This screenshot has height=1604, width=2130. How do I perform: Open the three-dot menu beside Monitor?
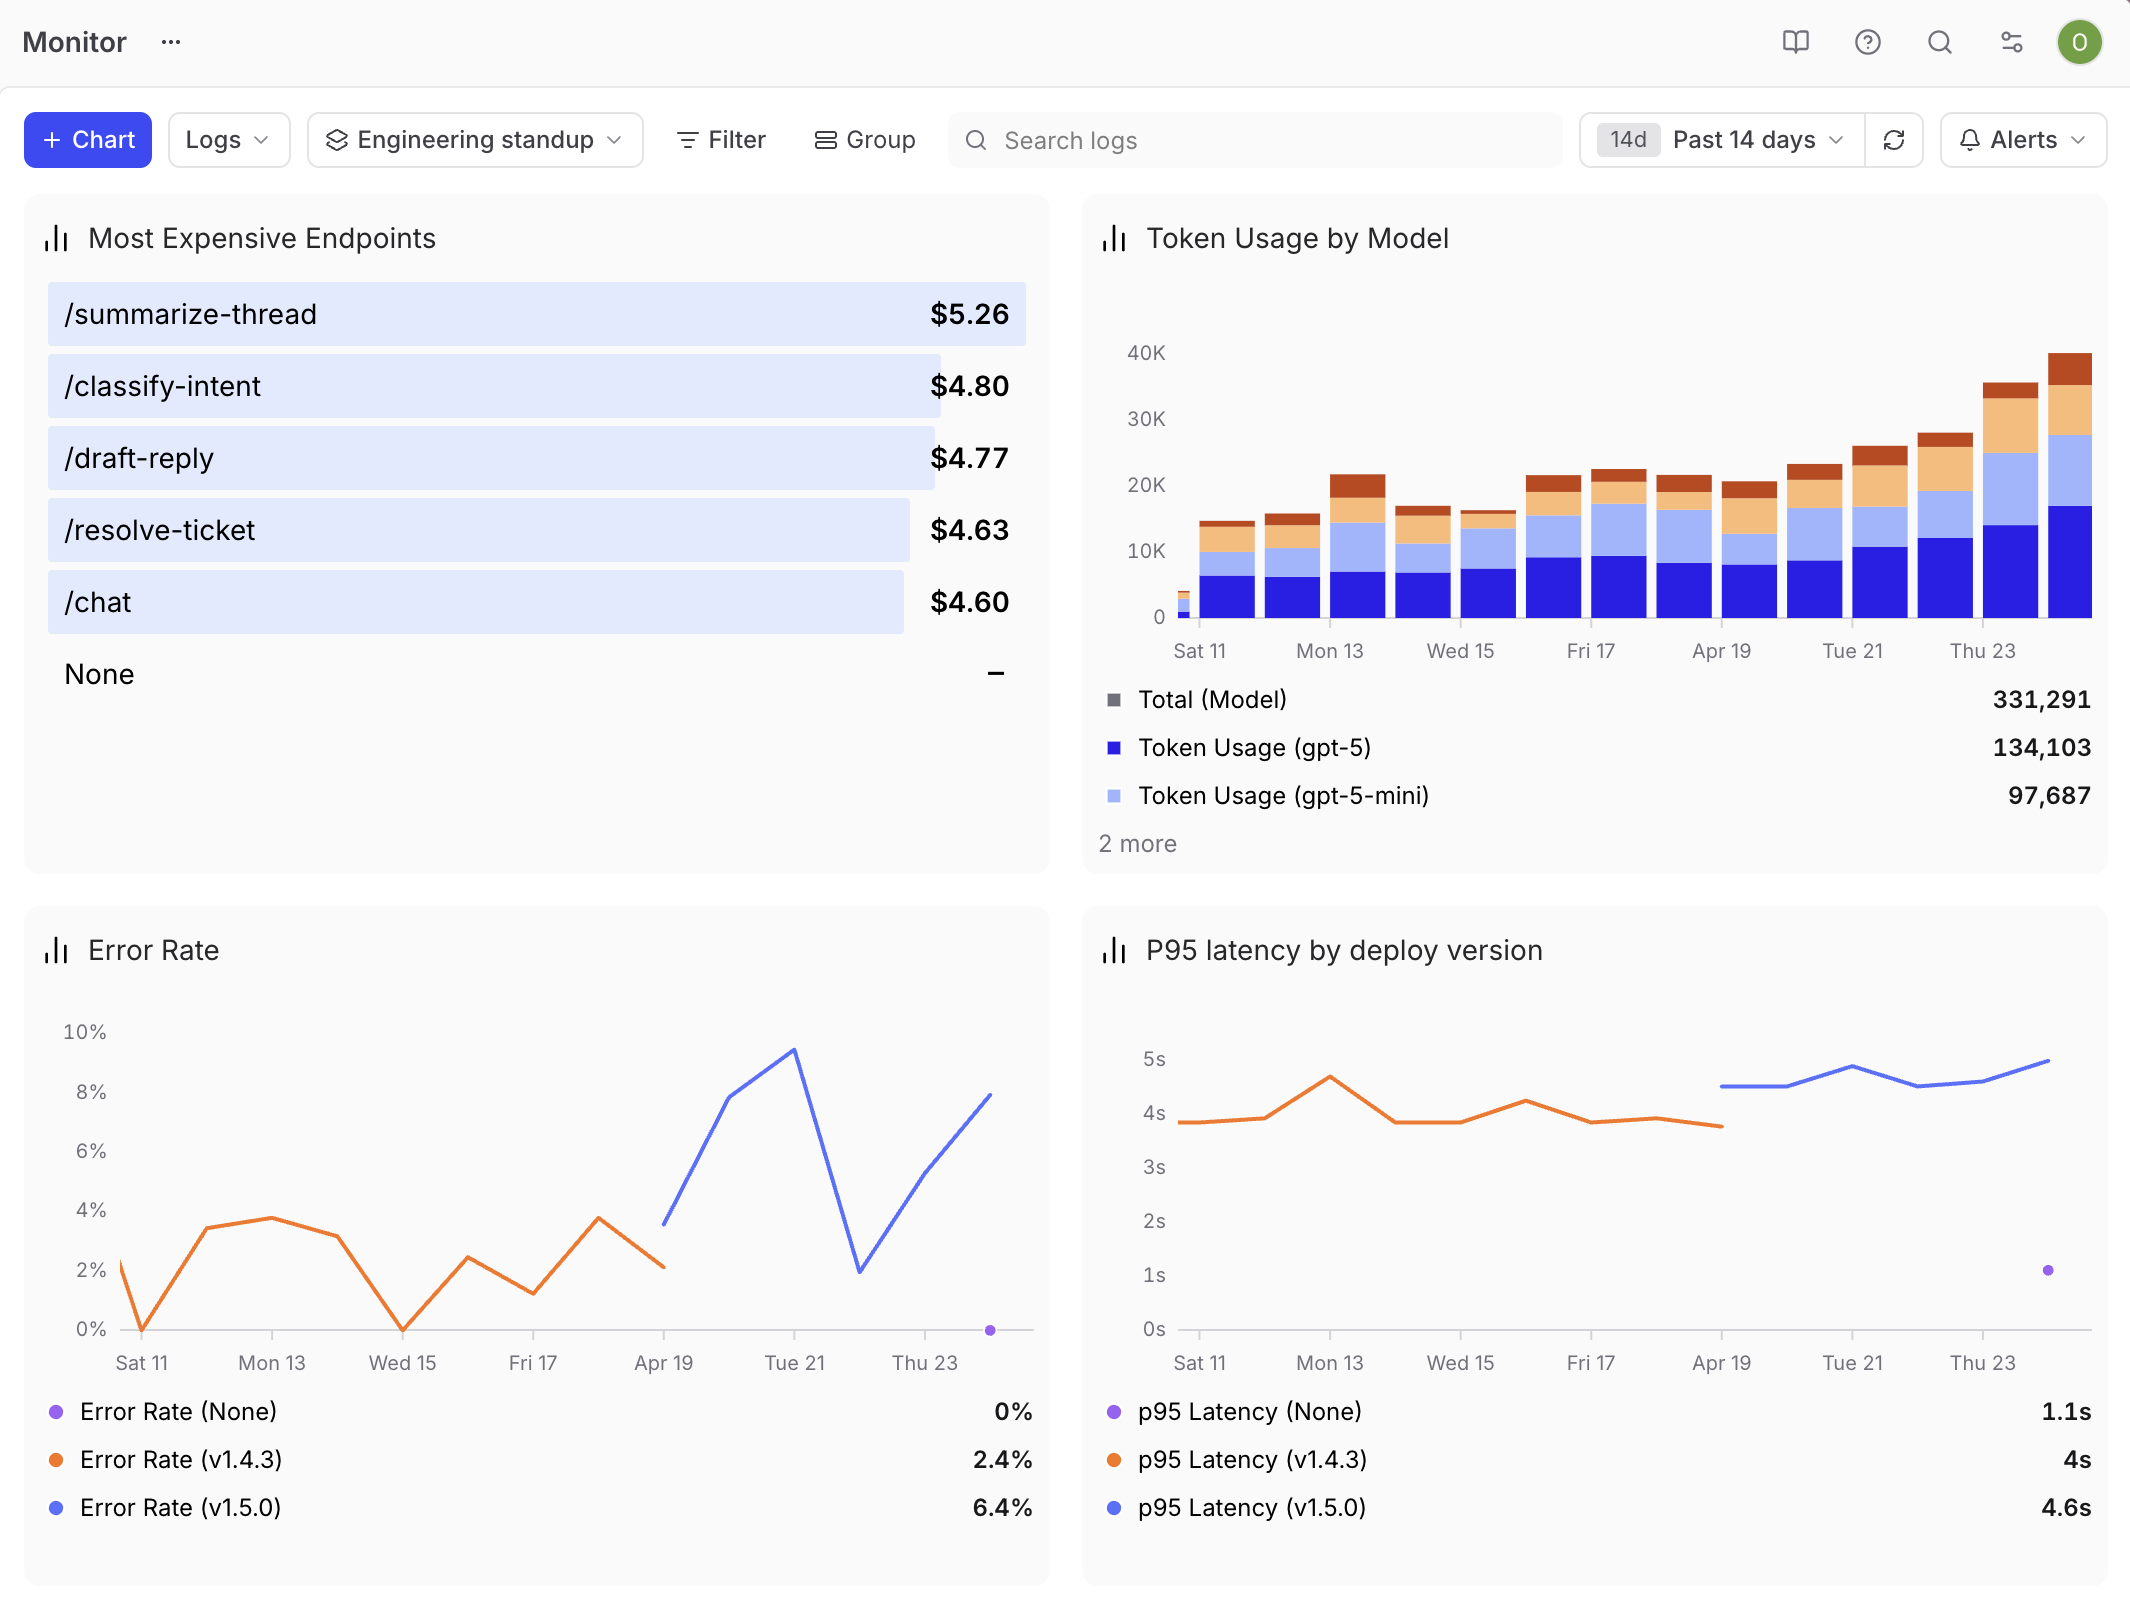tap(171, 42)
